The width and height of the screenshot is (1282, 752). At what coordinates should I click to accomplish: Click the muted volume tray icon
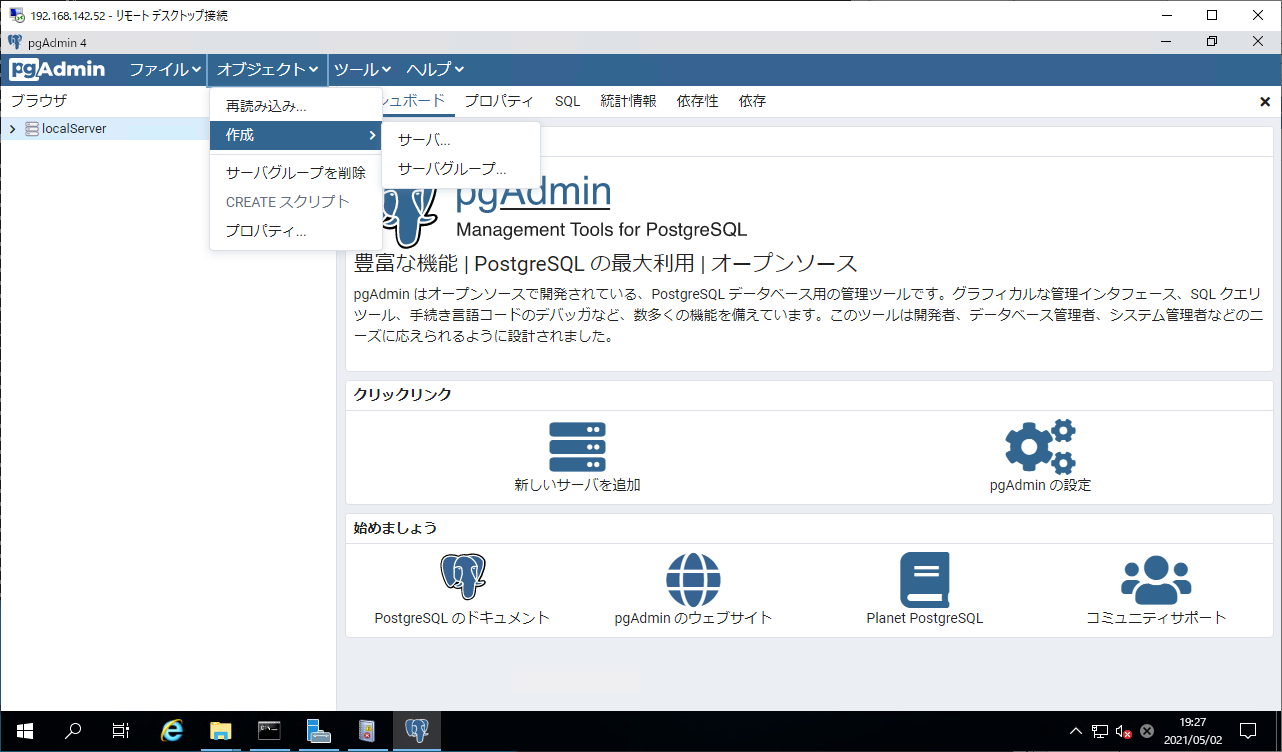pos(1123,731)
